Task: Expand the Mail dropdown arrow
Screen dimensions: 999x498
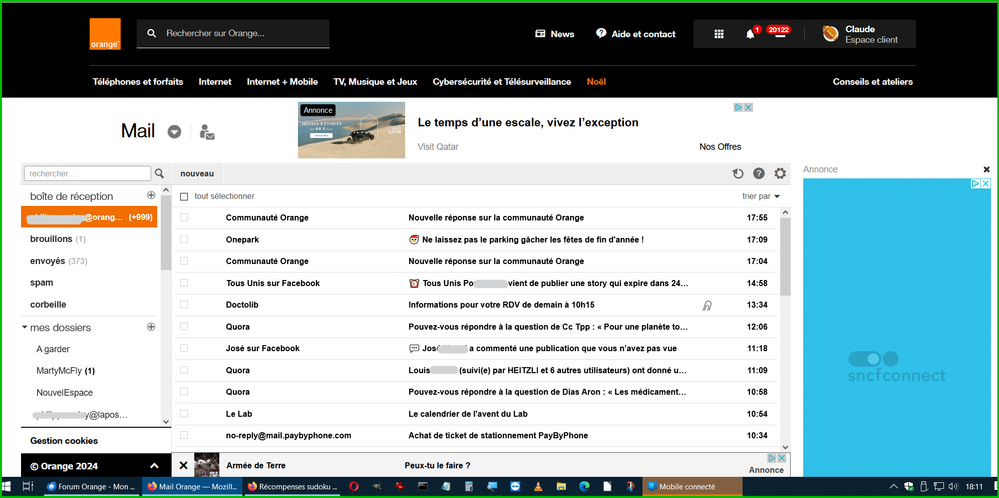Action: [174, 132]
